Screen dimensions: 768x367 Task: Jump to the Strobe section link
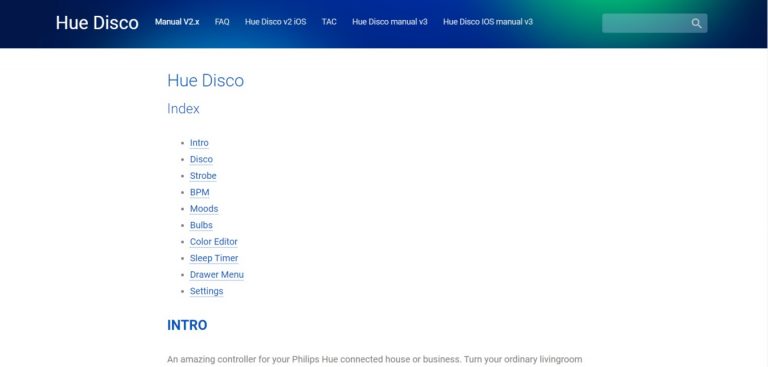coord(203,175)
